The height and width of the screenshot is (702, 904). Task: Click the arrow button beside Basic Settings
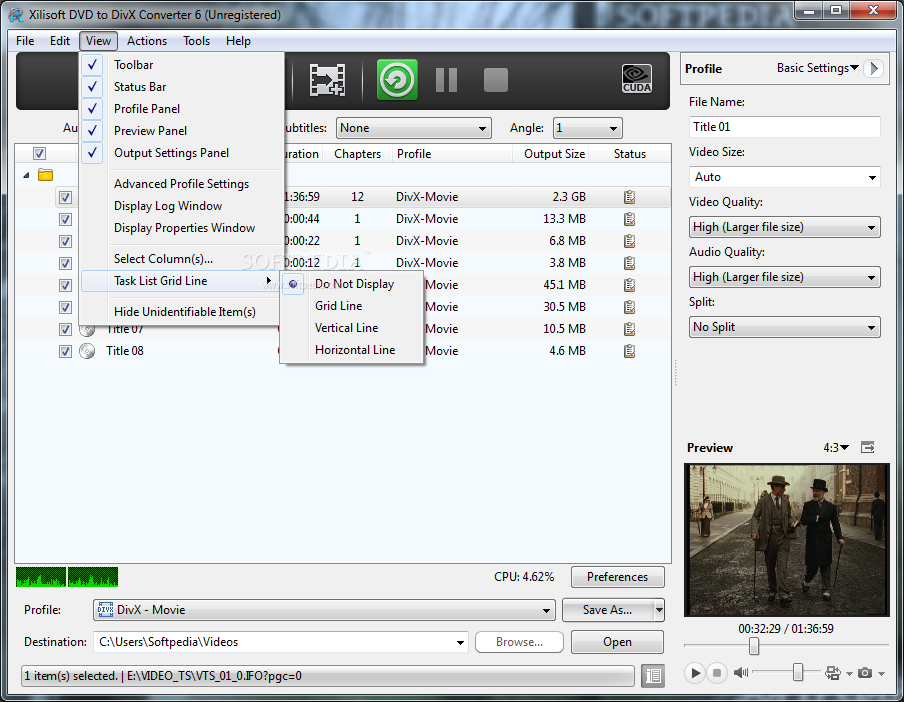point(874,69)
